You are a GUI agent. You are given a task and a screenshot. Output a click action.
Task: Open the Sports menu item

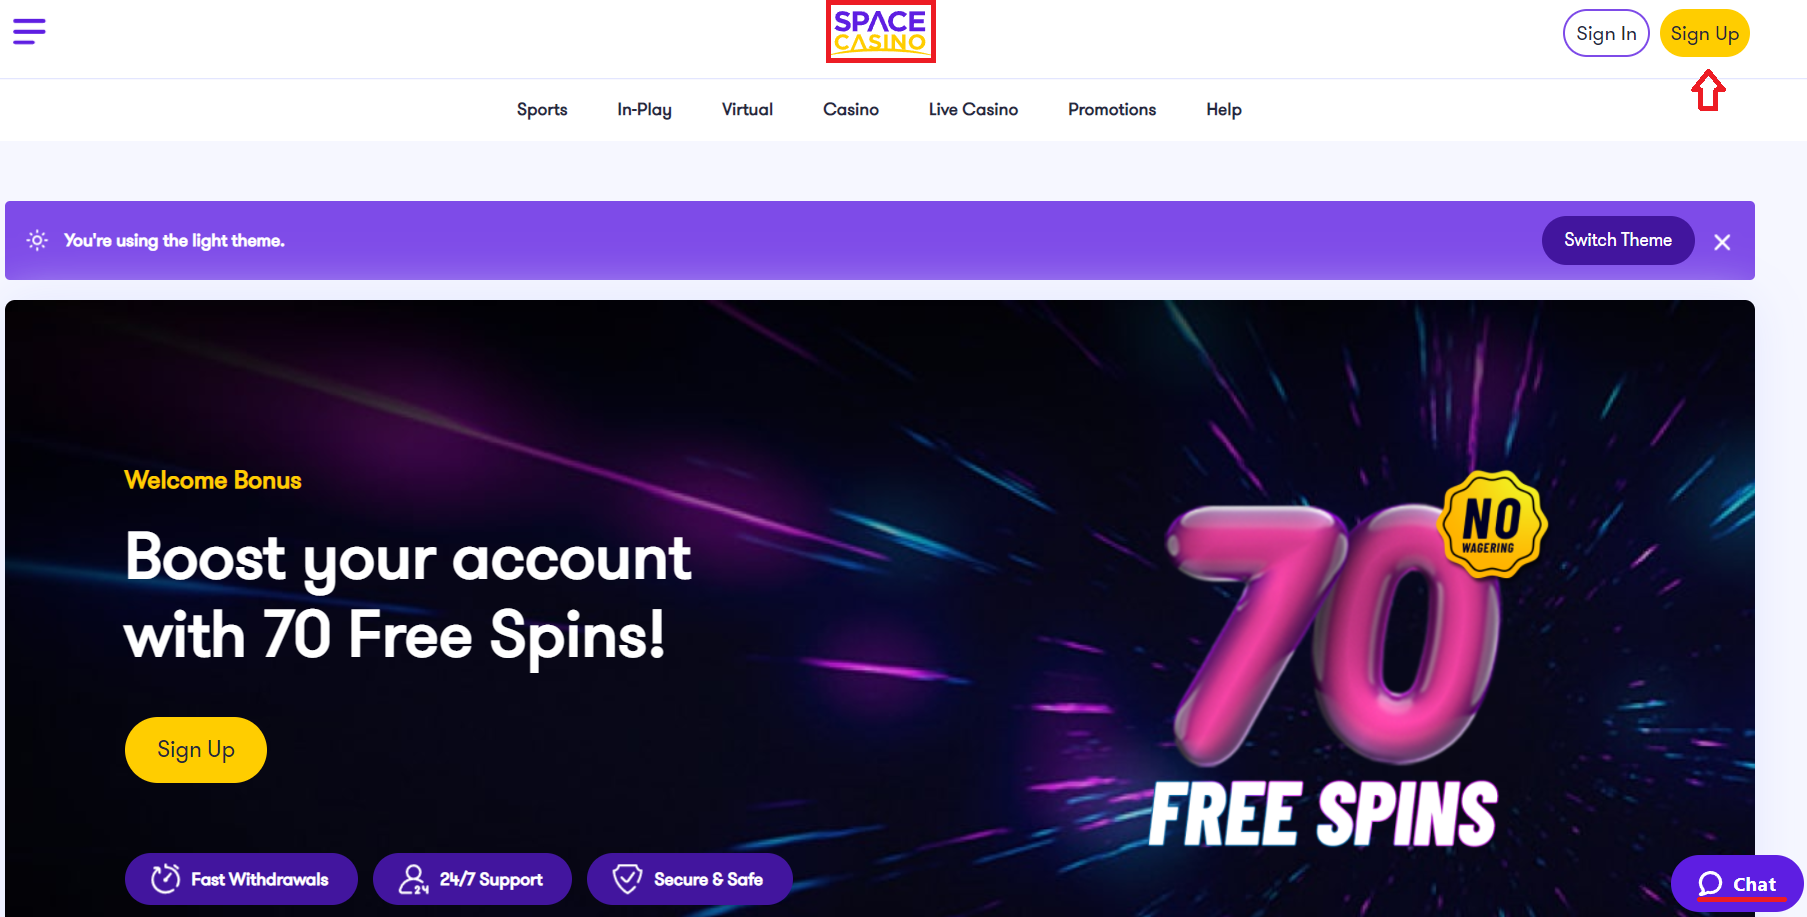542,109
